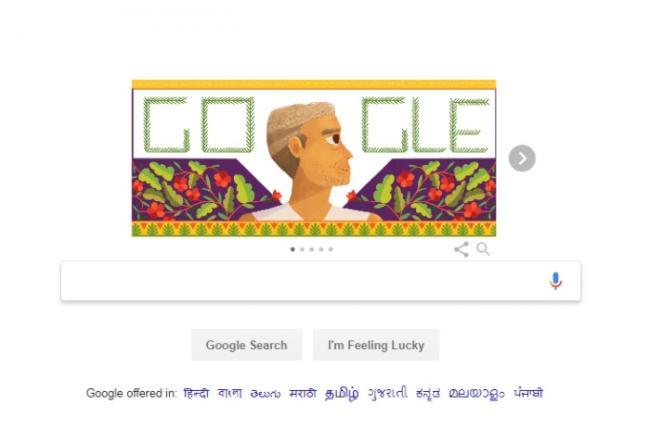Switch Google to the ਪੰਜਾਬੀ language link
The height and width of the screenshot is (430, 650).
tap(528, 392)
